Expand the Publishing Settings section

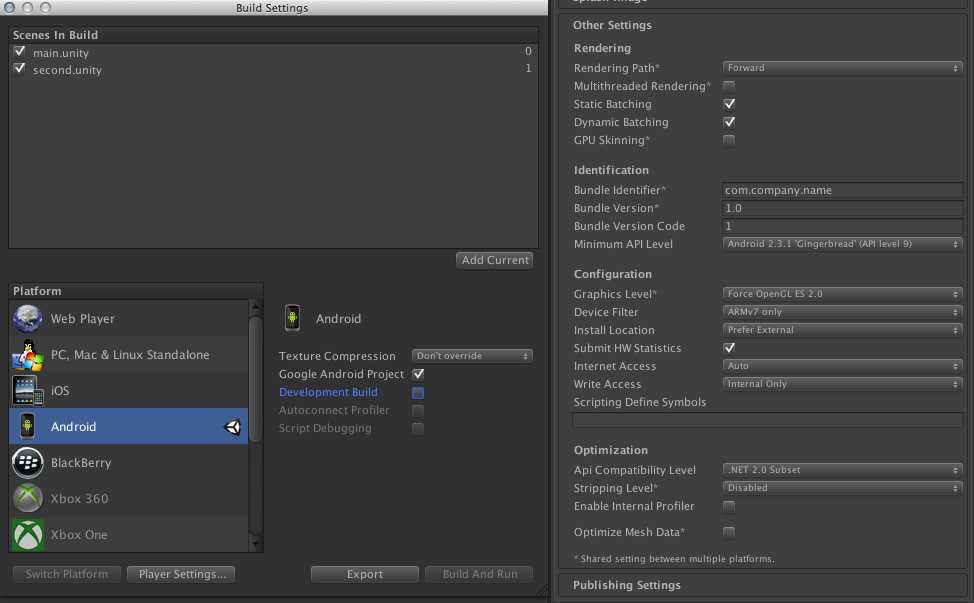click(763, 585)
